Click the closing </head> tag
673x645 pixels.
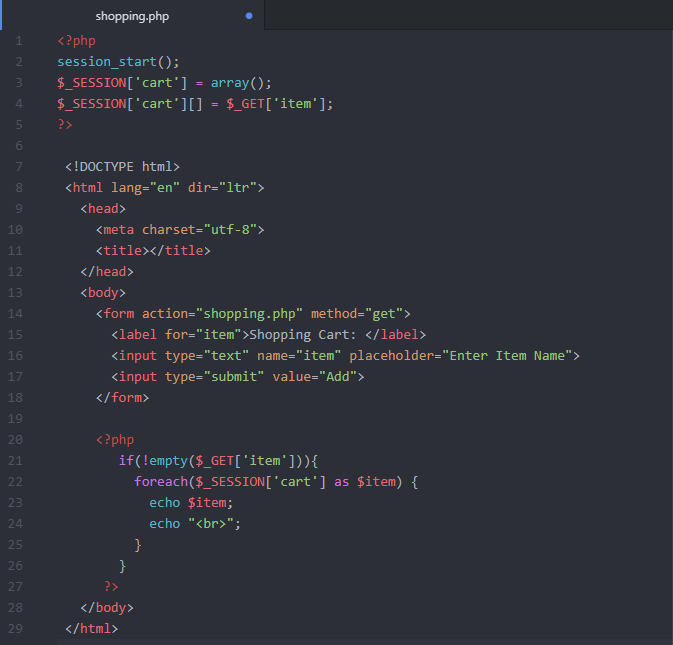(107, 272)
